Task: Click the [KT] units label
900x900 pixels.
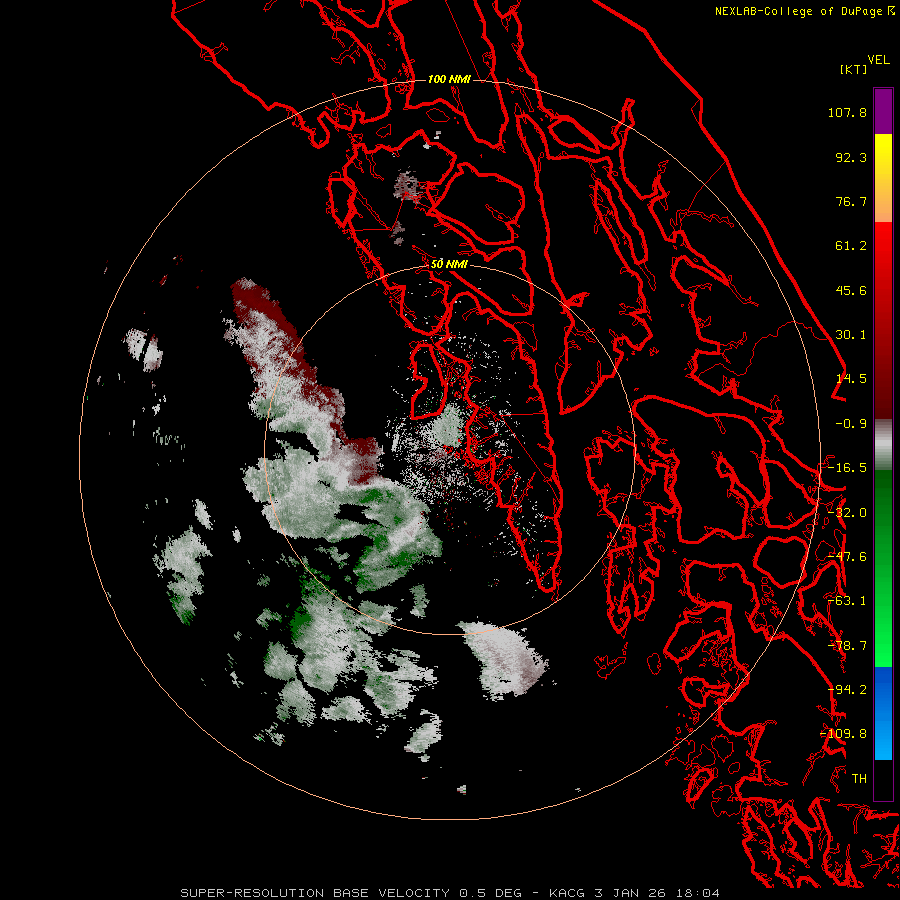Action: point(854,69)
